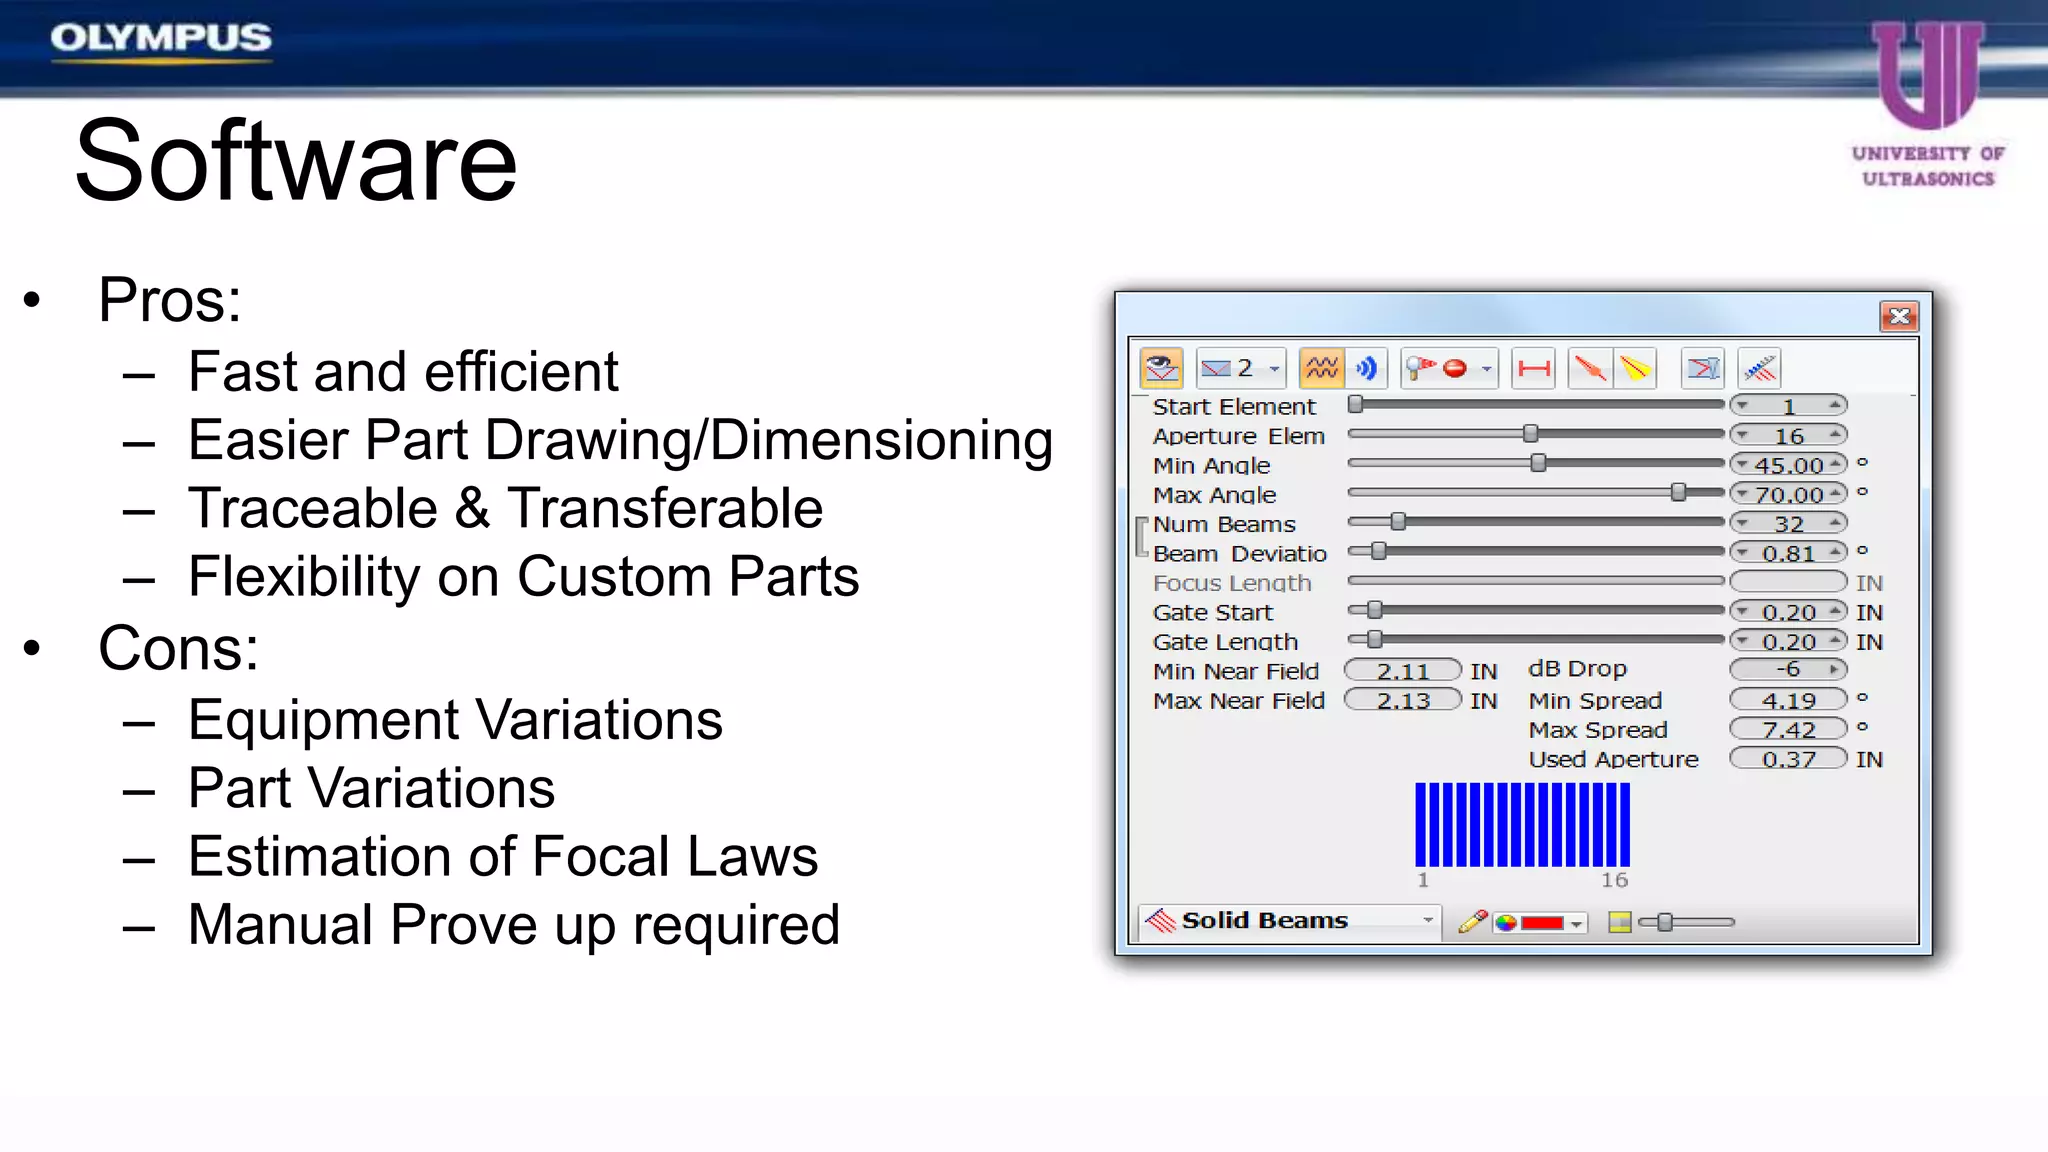Decrease the Min Angle value
Viewport: 2048px width, 1152px height.
1744,464
